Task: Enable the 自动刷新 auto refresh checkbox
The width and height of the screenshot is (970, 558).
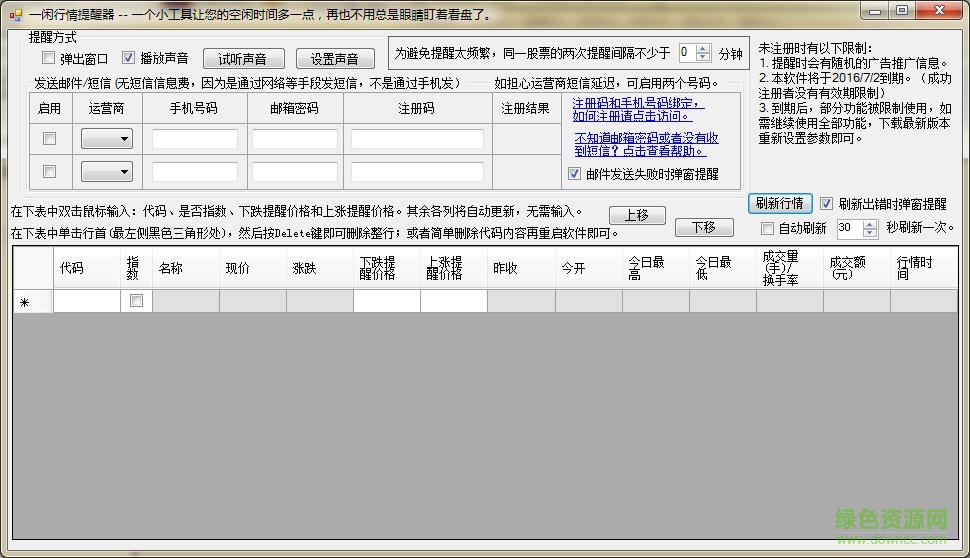Action: point(767,228)
